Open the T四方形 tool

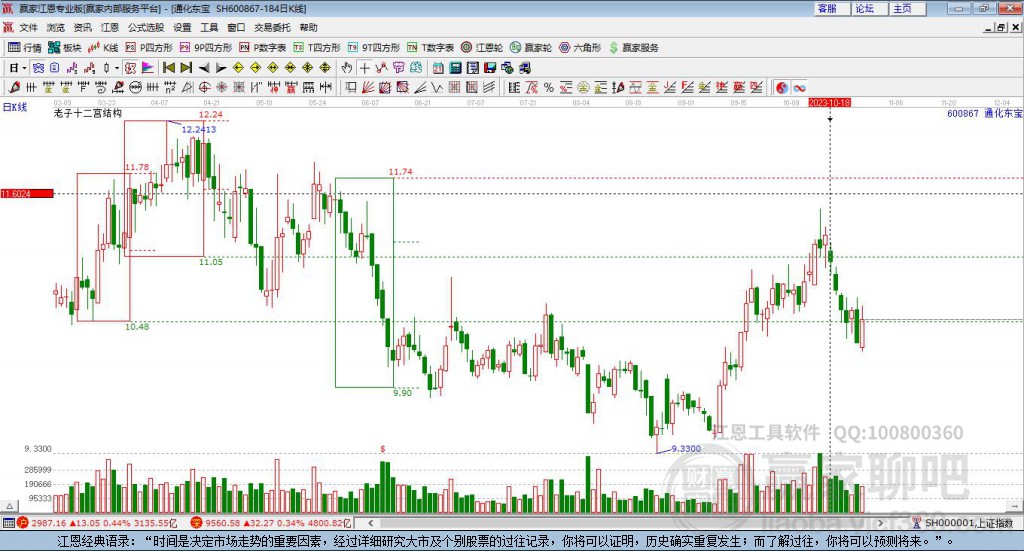pyautogui.click(x=317, y=48)
